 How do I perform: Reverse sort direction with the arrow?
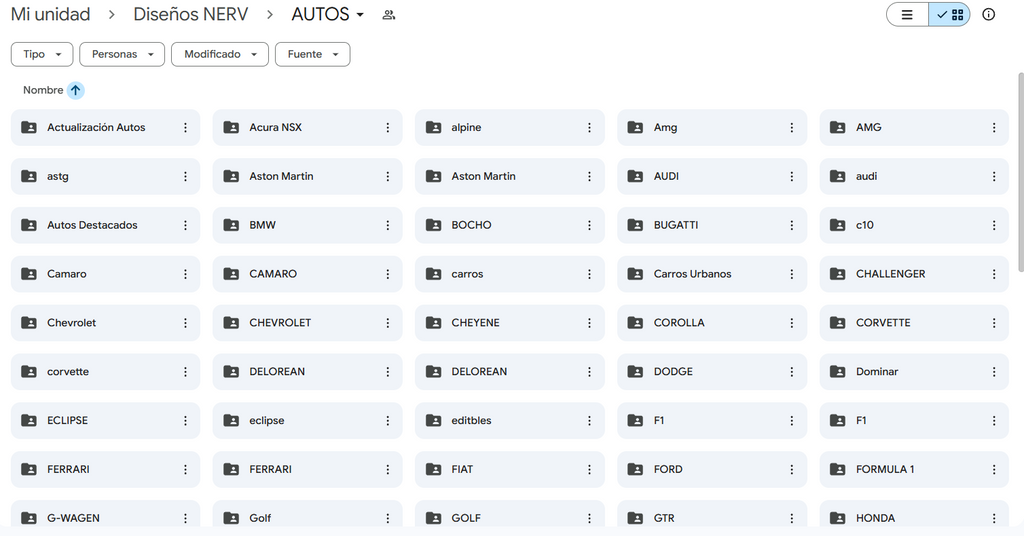pos(76,90)
